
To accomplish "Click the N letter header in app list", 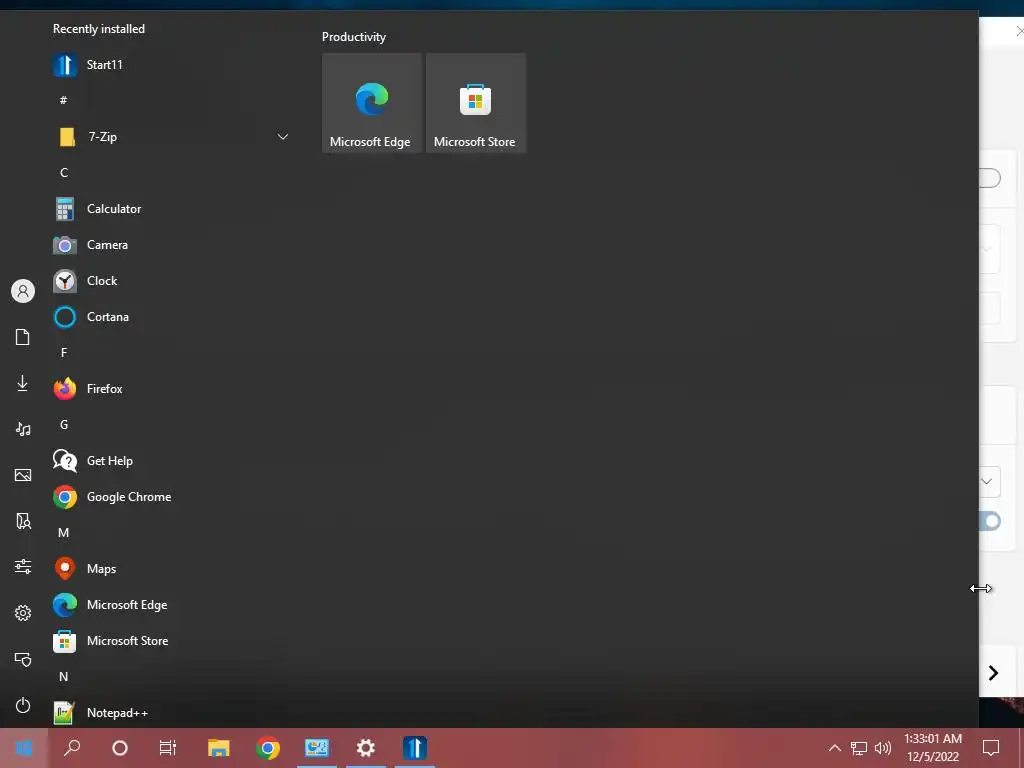I will point(63,677).
